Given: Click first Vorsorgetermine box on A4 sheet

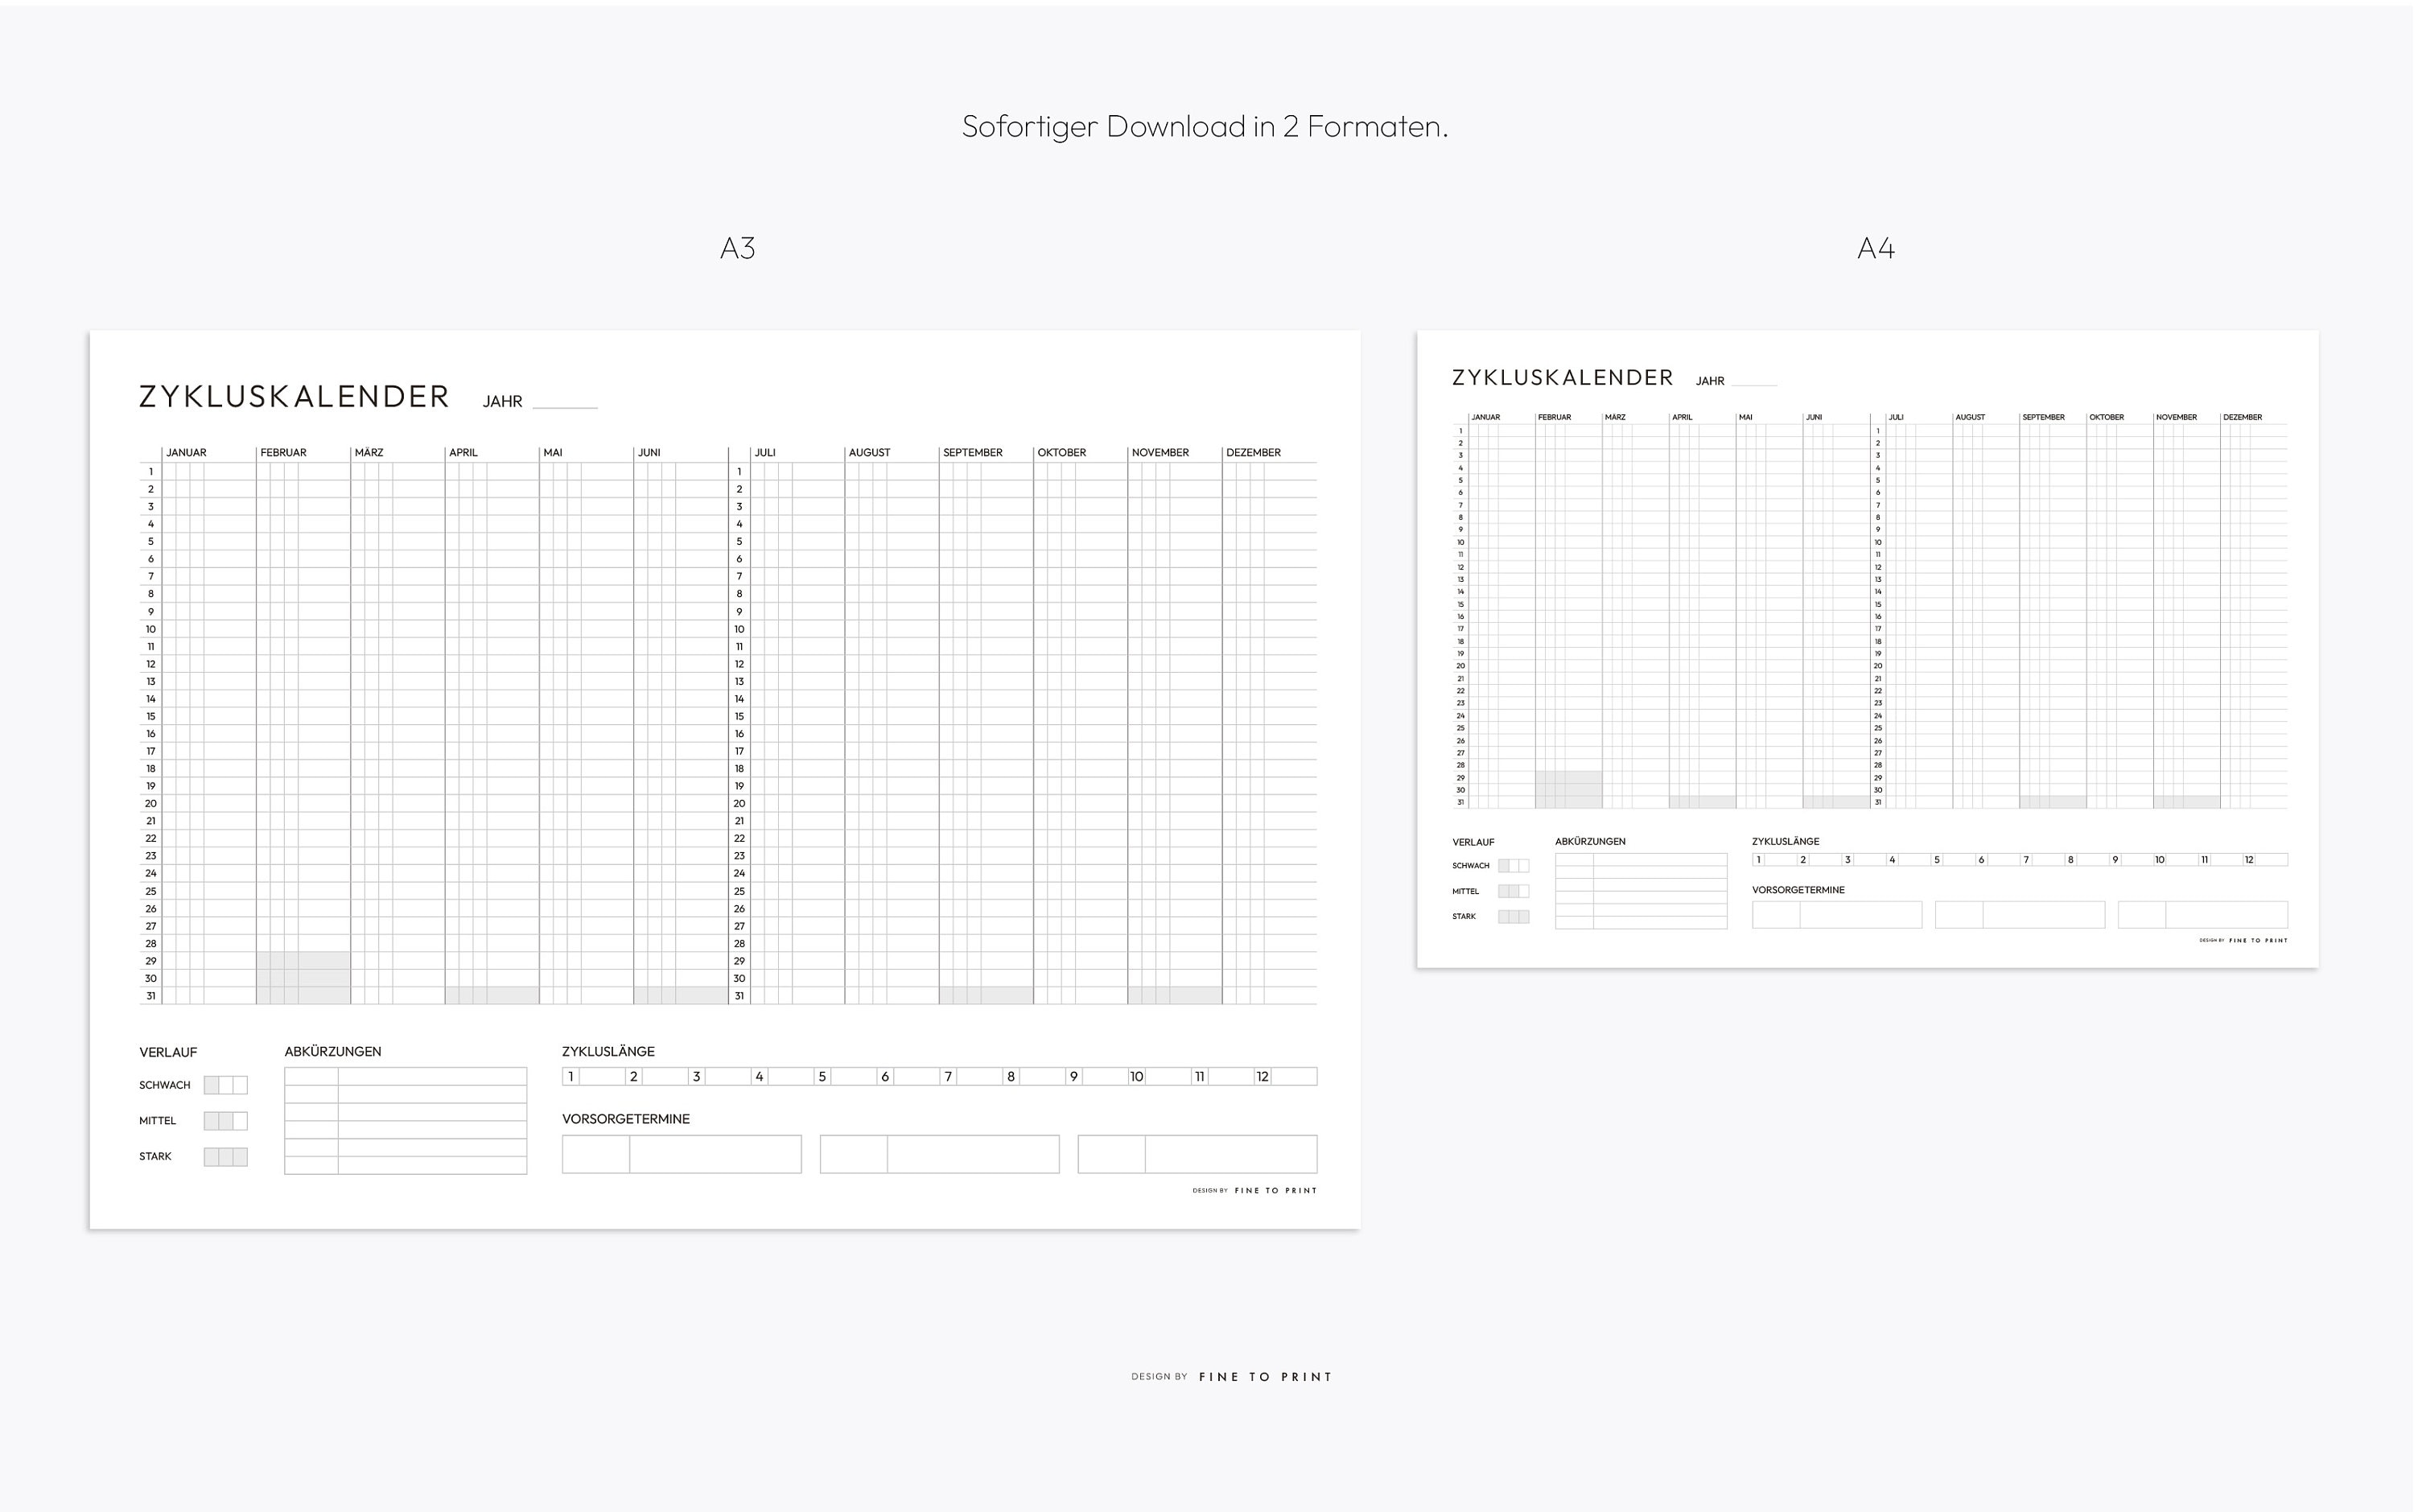Looking at the screenshot, I should coord(1837,915).
